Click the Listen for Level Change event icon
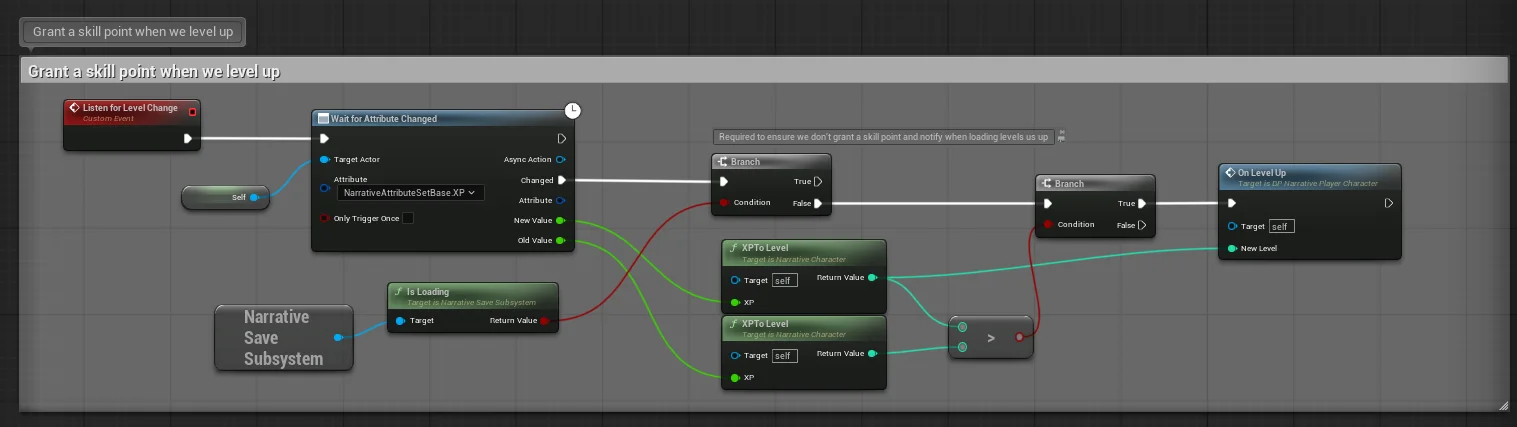1517x427 pixels. click(x=74, y=108)
